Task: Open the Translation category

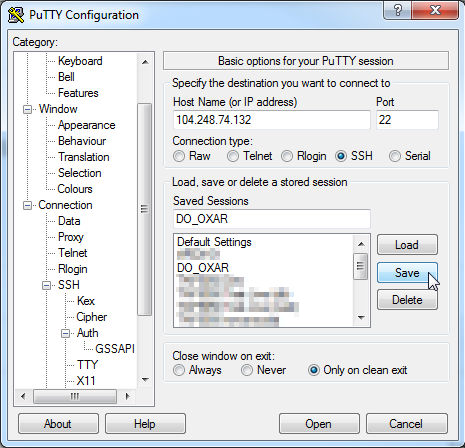Action: coord(83,157)
